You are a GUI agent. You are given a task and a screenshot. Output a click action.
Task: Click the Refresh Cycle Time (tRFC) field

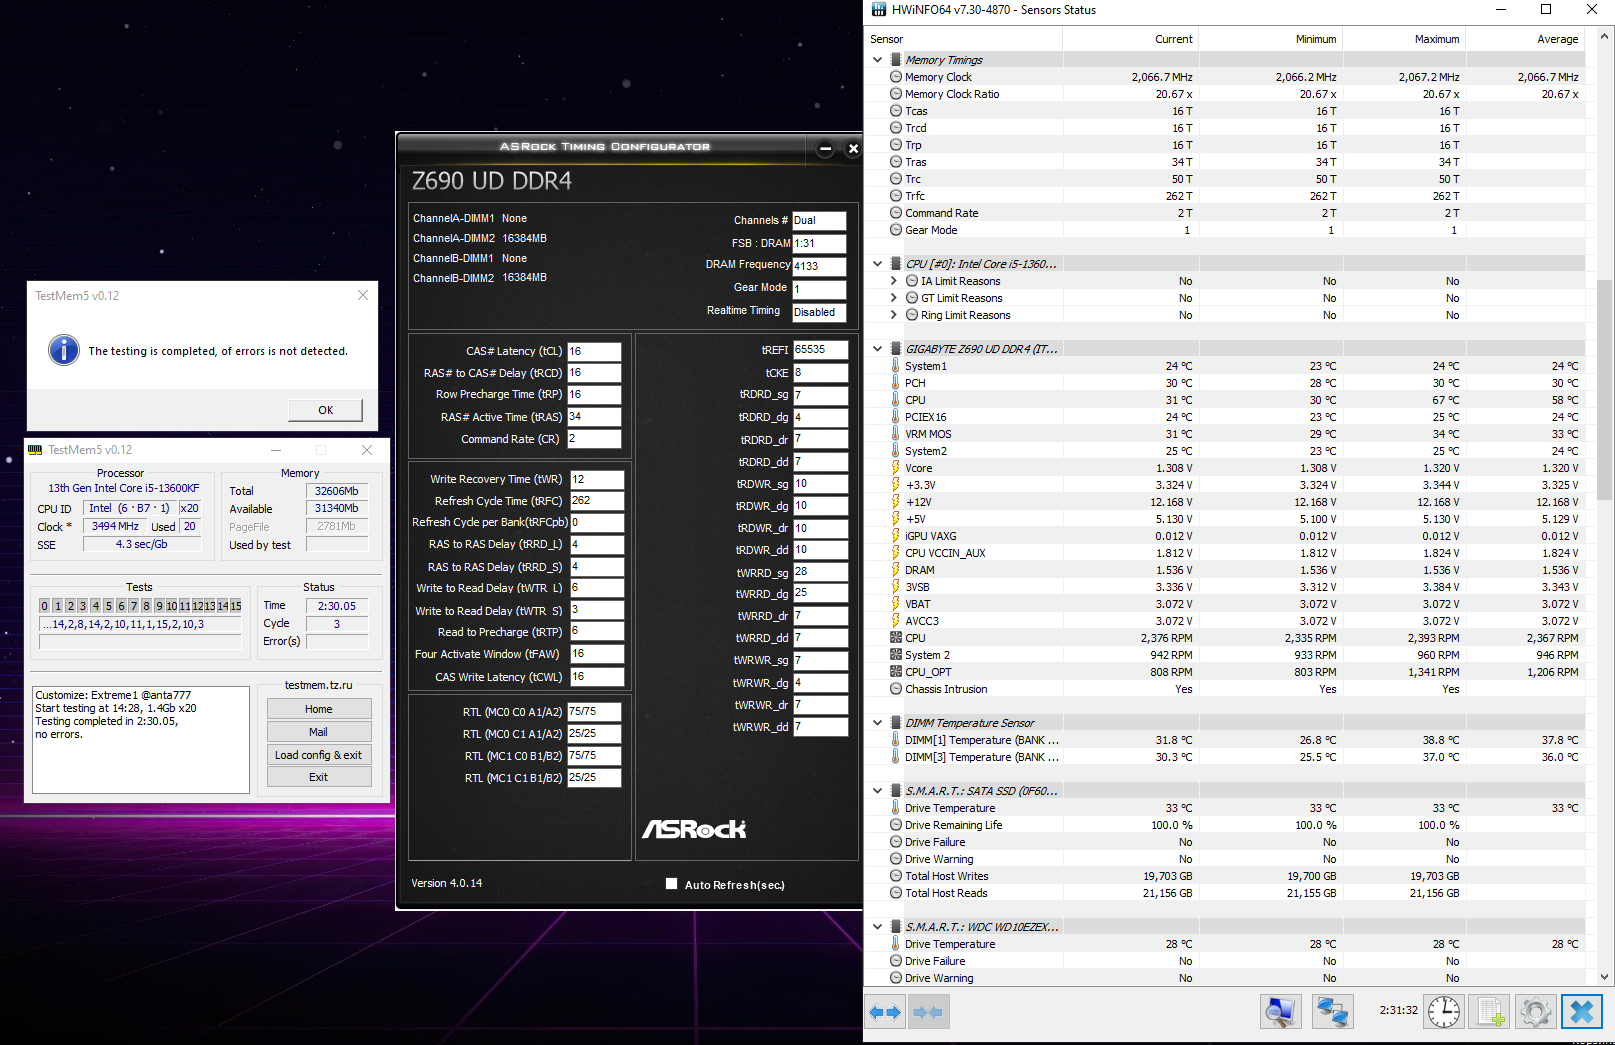(x=597, y=501)
